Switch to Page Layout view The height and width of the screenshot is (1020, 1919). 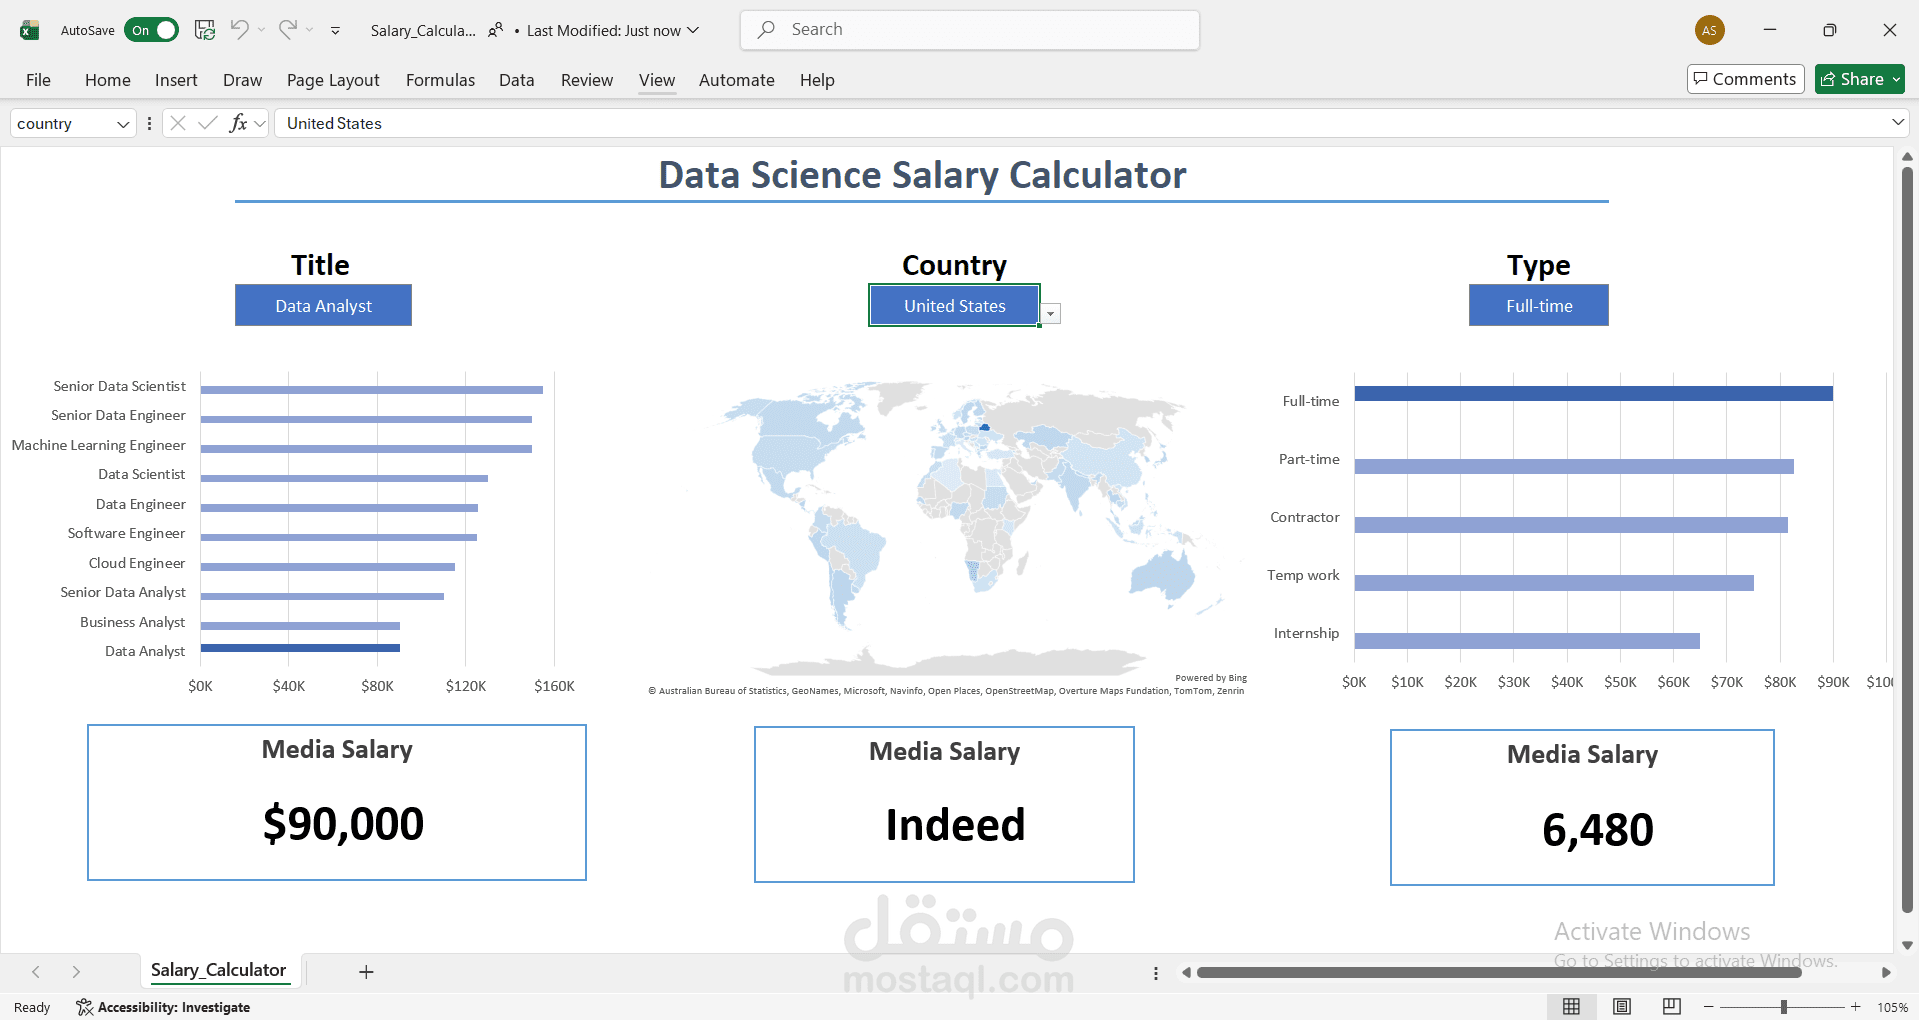(1622, 1007)
